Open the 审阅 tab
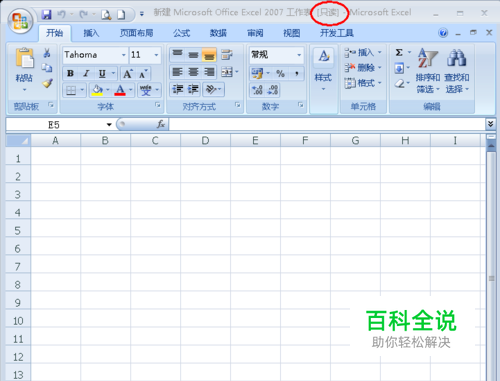Image resolution: width=500 pixels, height=381 pixels. 255,33
